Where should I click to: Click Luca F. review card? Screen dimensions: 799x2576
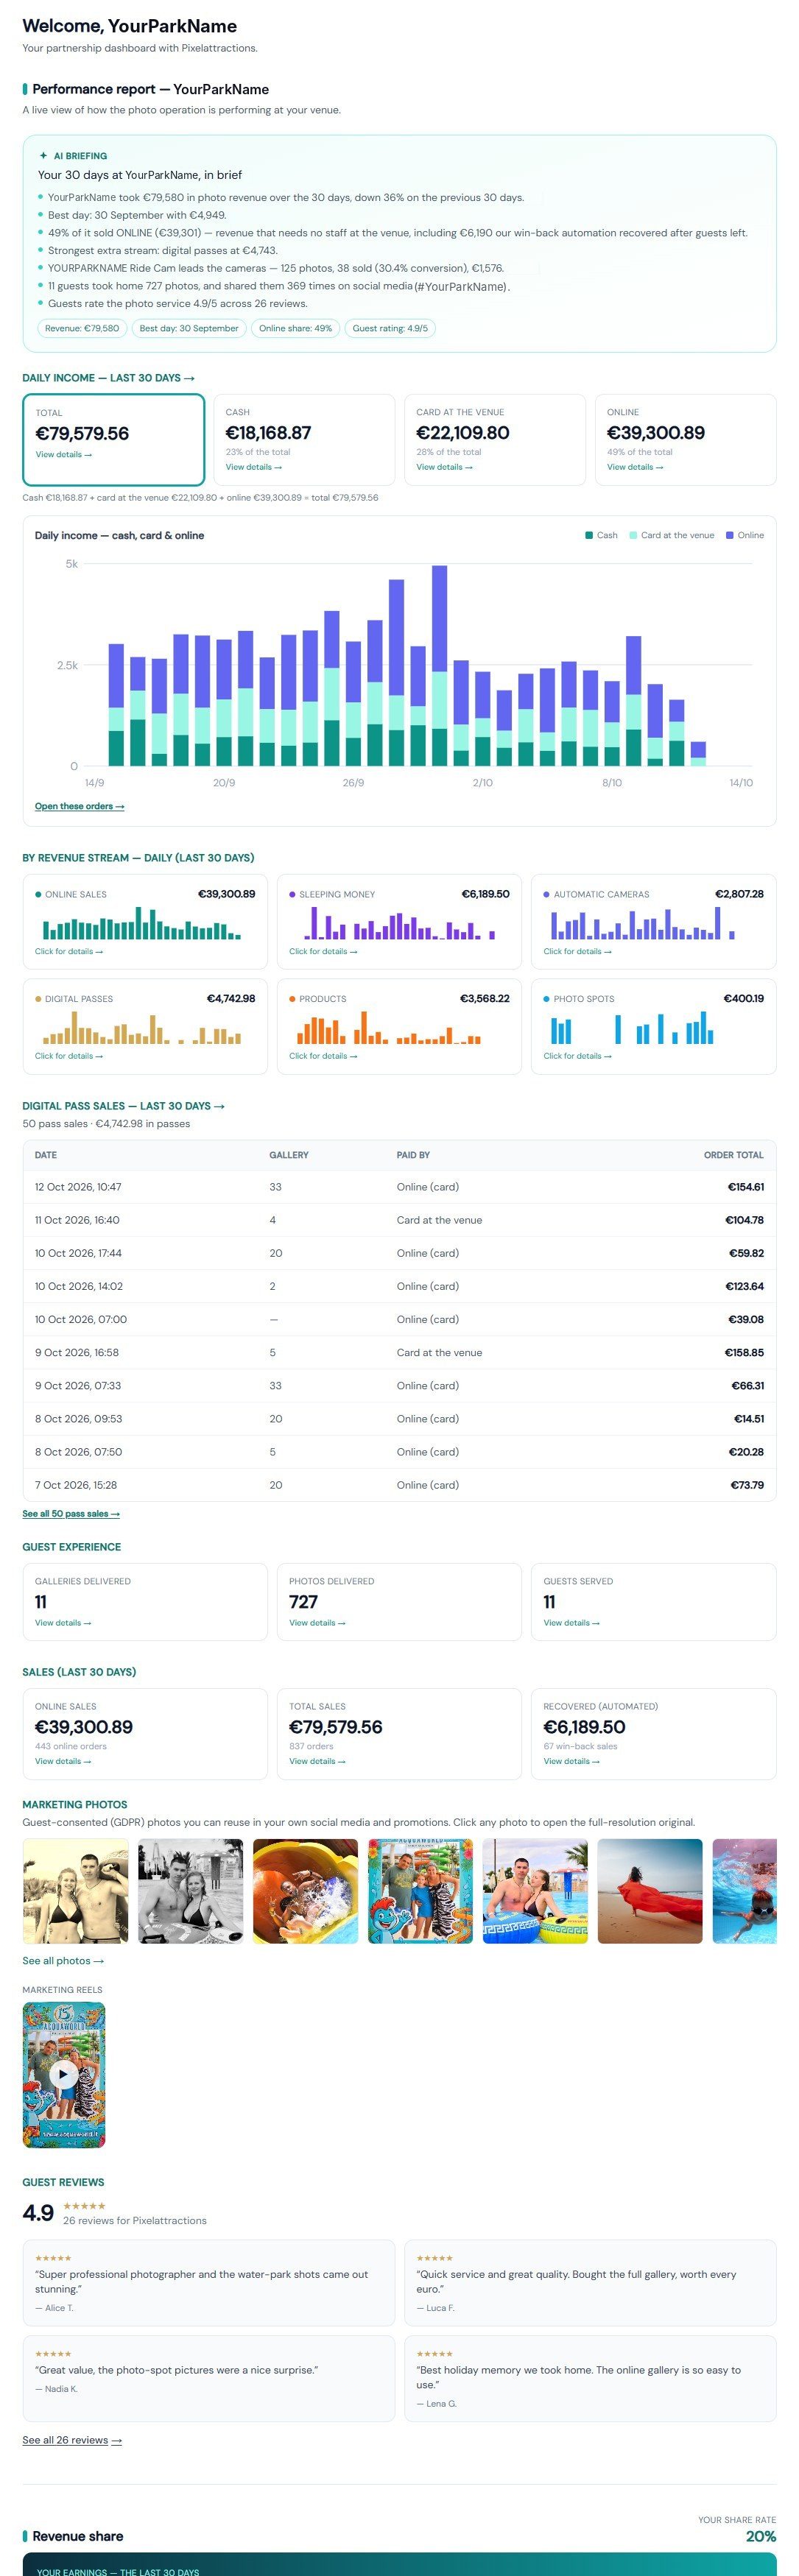tap(590, 2282)
